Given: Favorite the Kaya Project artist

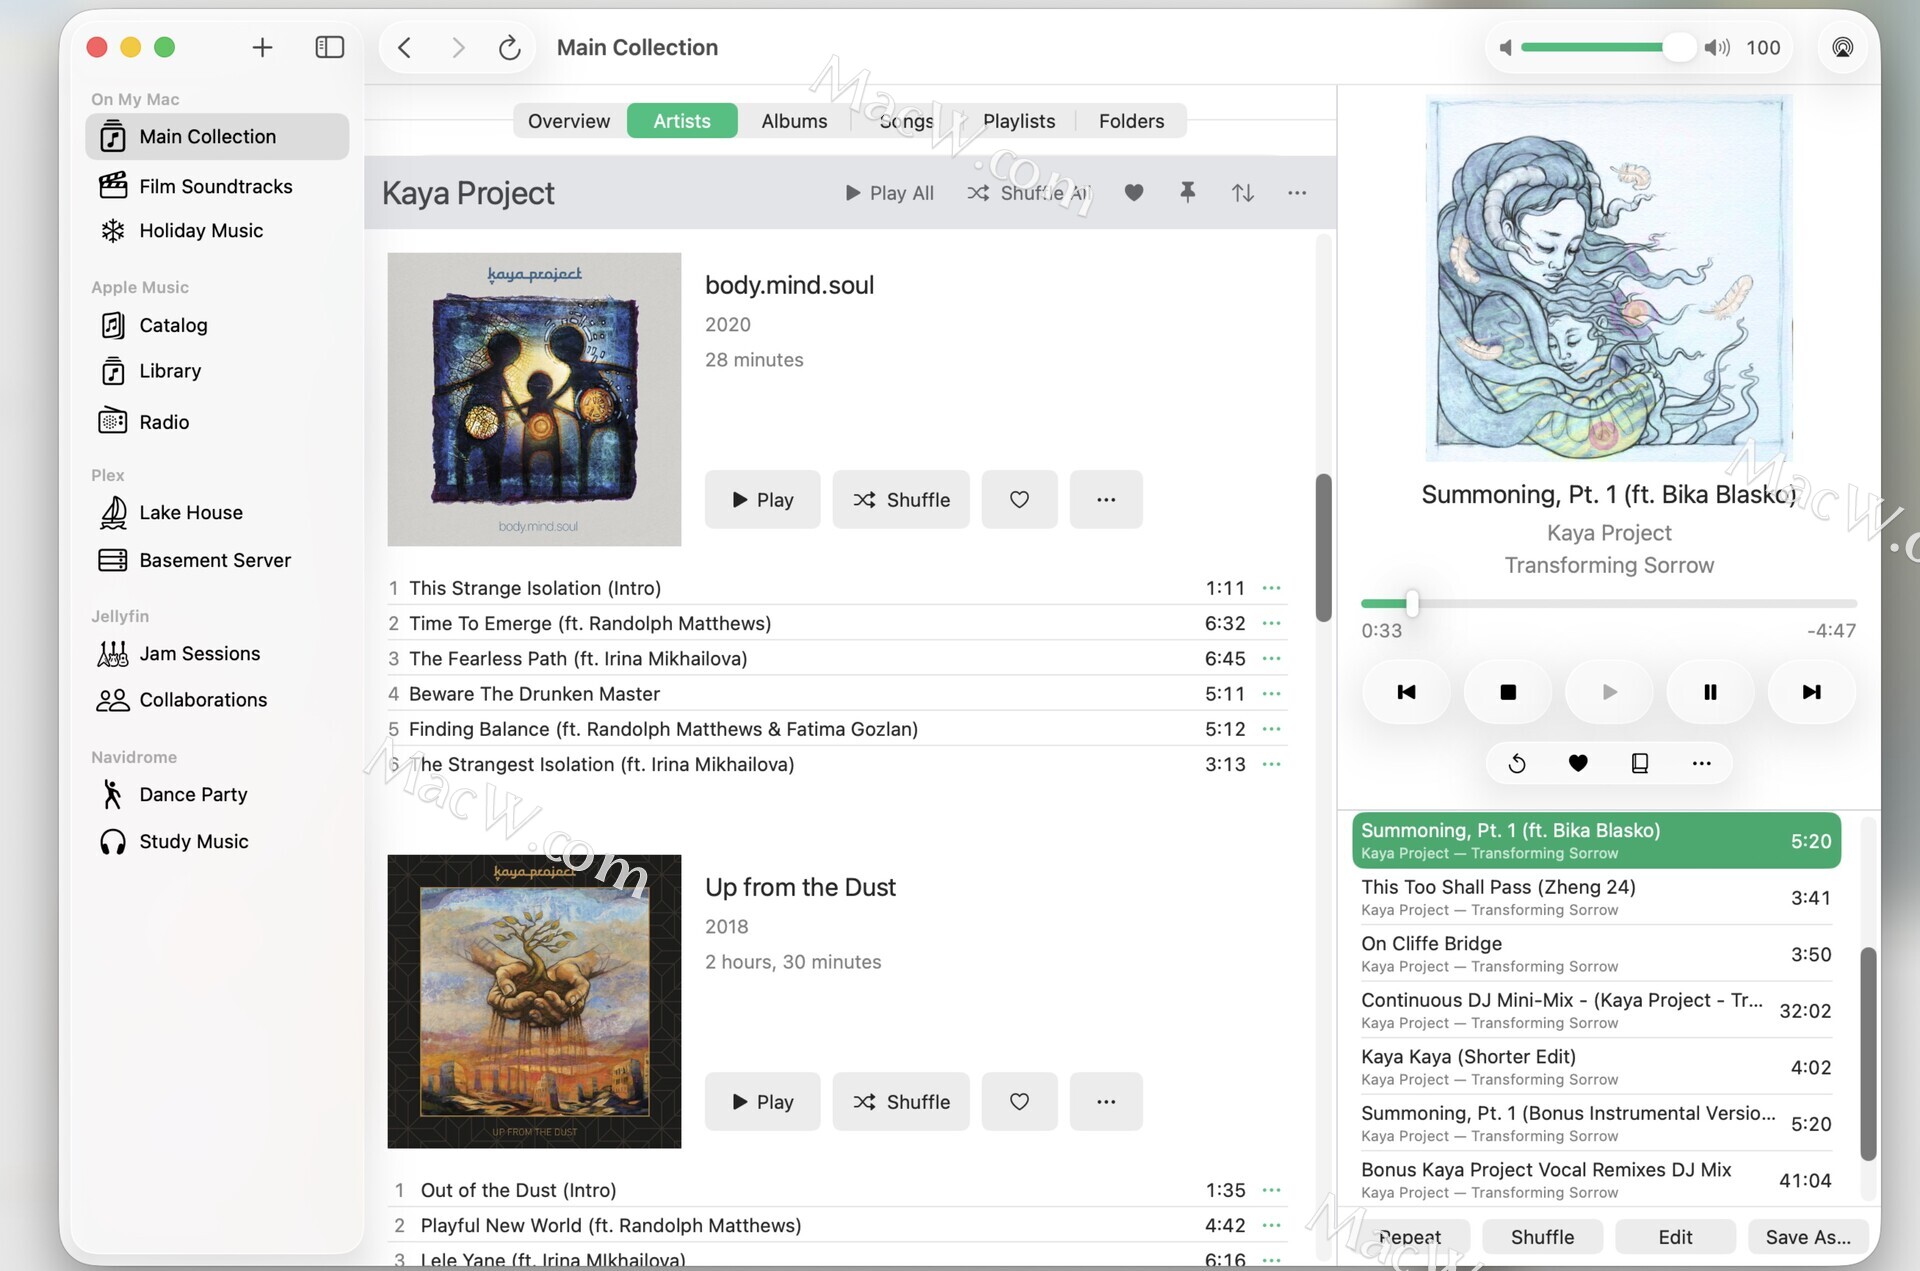Looking at the screenshot, I should 1133,193.
